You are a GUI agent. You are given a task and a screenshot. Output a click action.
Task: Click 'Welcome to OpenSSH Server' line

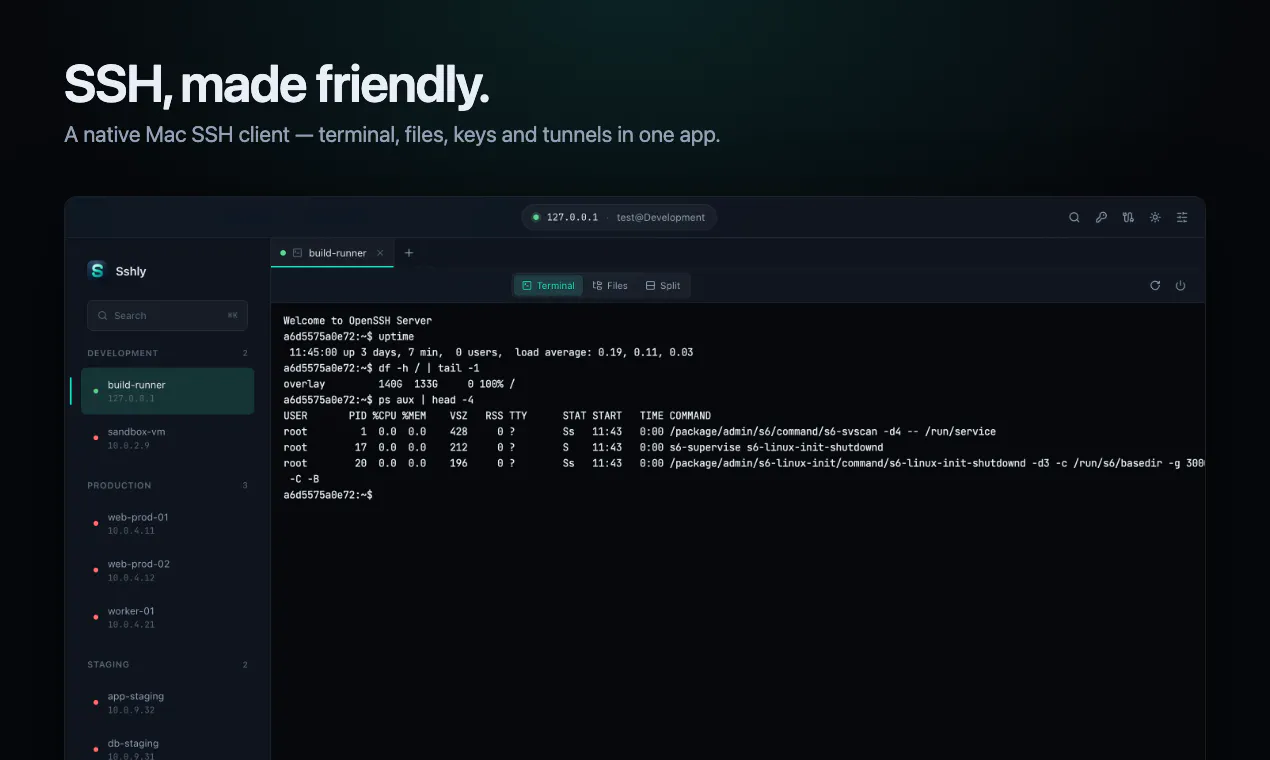click(357, 320)
